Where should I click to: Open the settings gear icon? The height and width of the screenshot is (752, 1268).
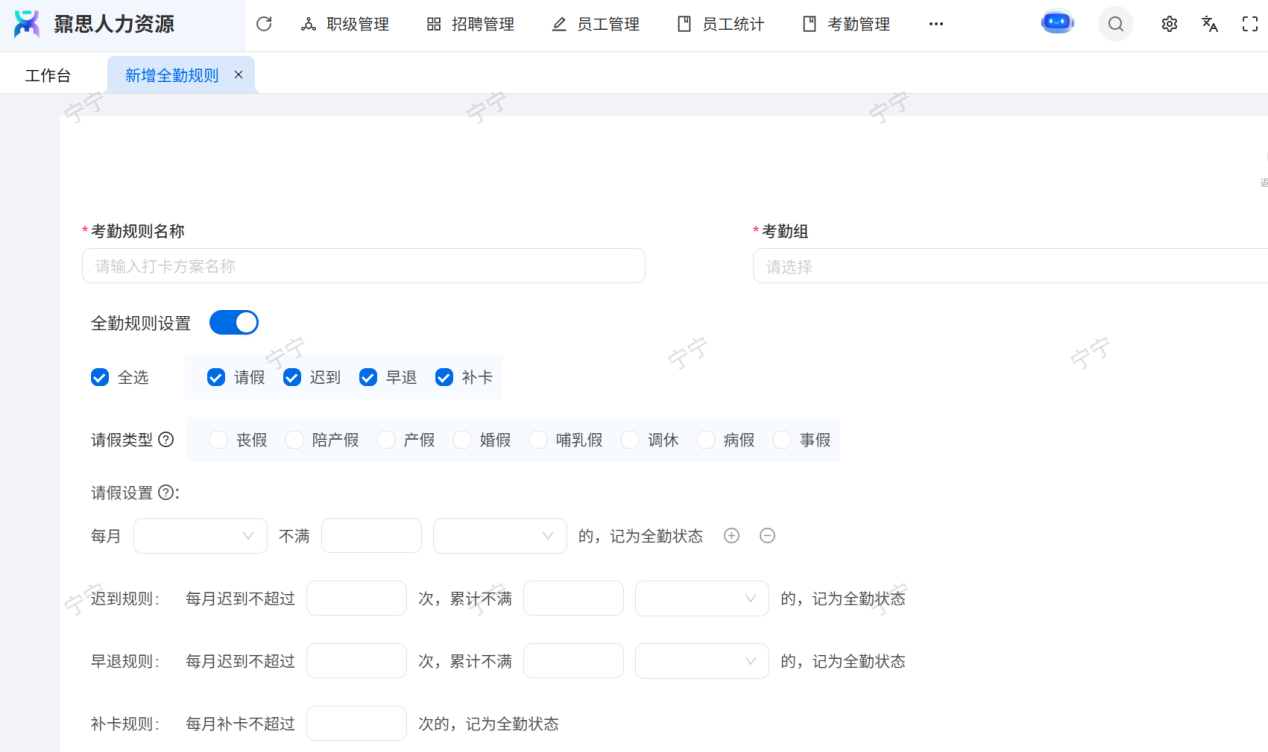tap(1169, 24)
